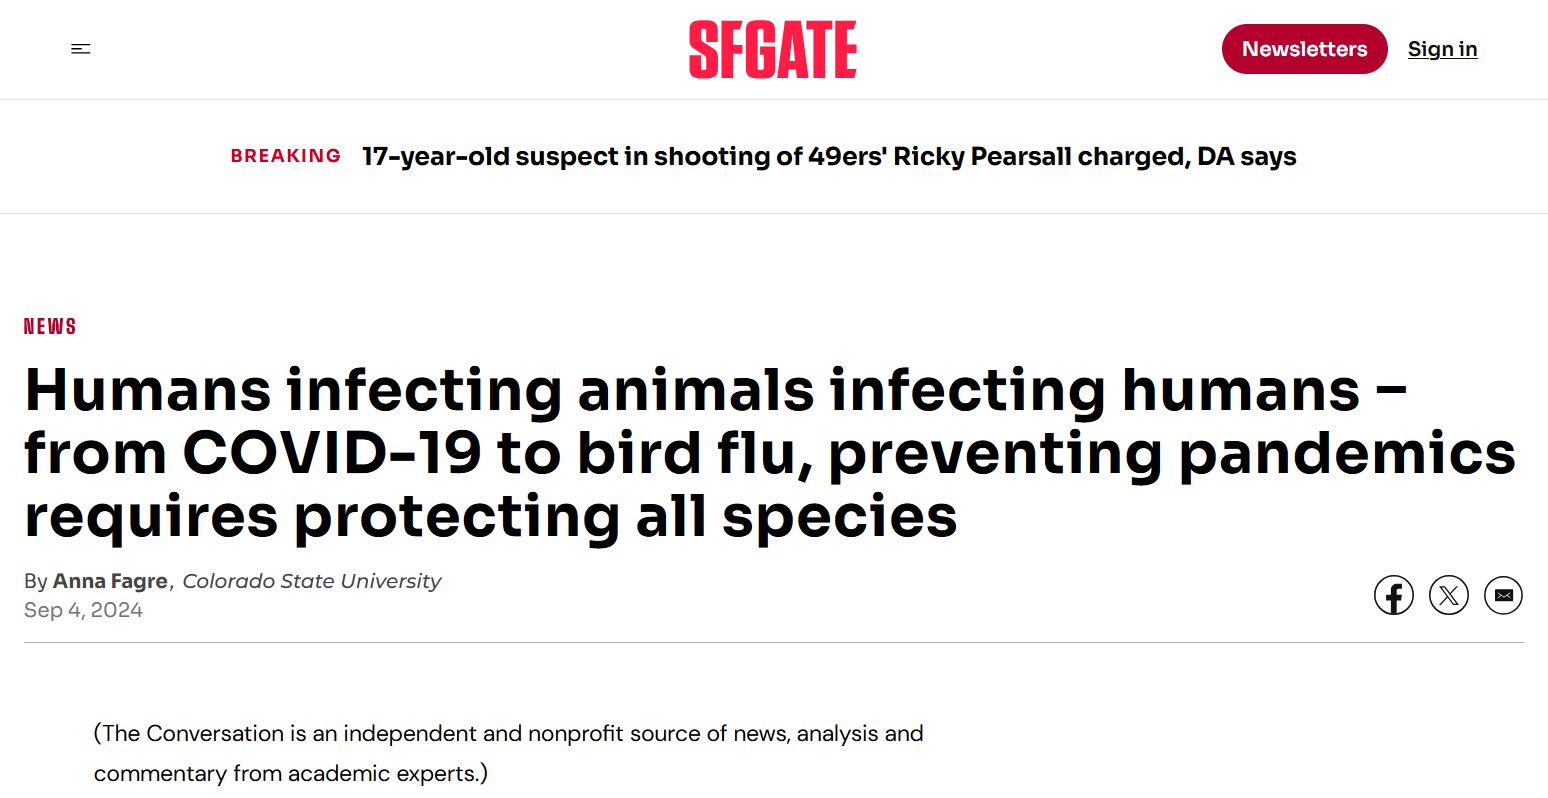The height and width of the screenshot is (798, 1548).
Task: Click Colorado State University affiliation
Action: [311, 581]
